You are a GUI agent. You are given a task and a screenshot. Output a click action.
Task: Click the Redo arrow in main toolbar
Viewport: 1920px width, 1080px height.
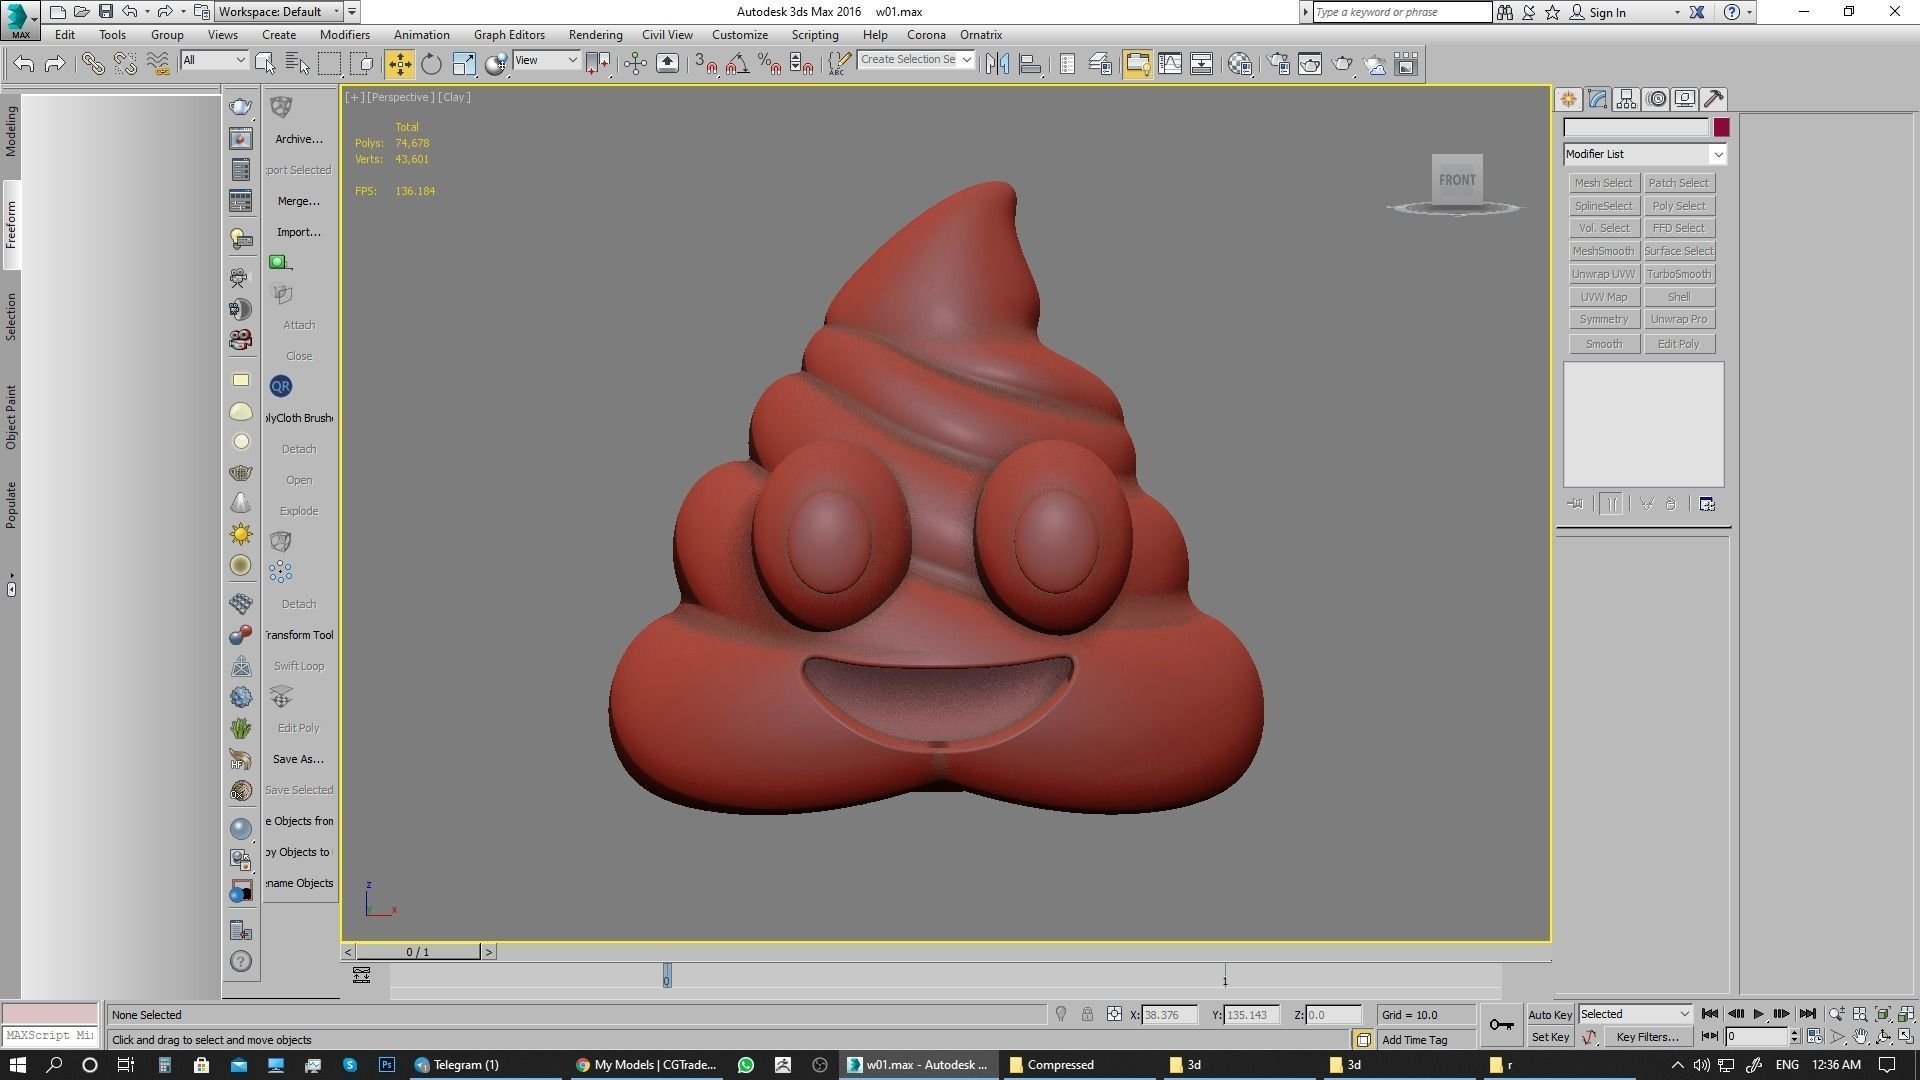(56, 64)
